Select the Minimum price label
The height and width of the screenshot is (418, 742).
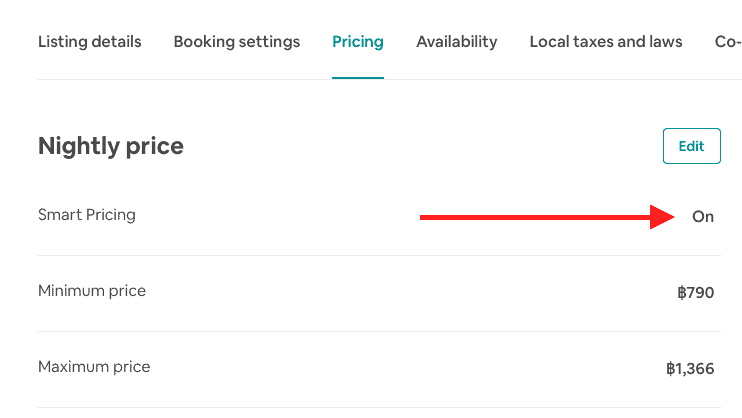tap(92, 291)
